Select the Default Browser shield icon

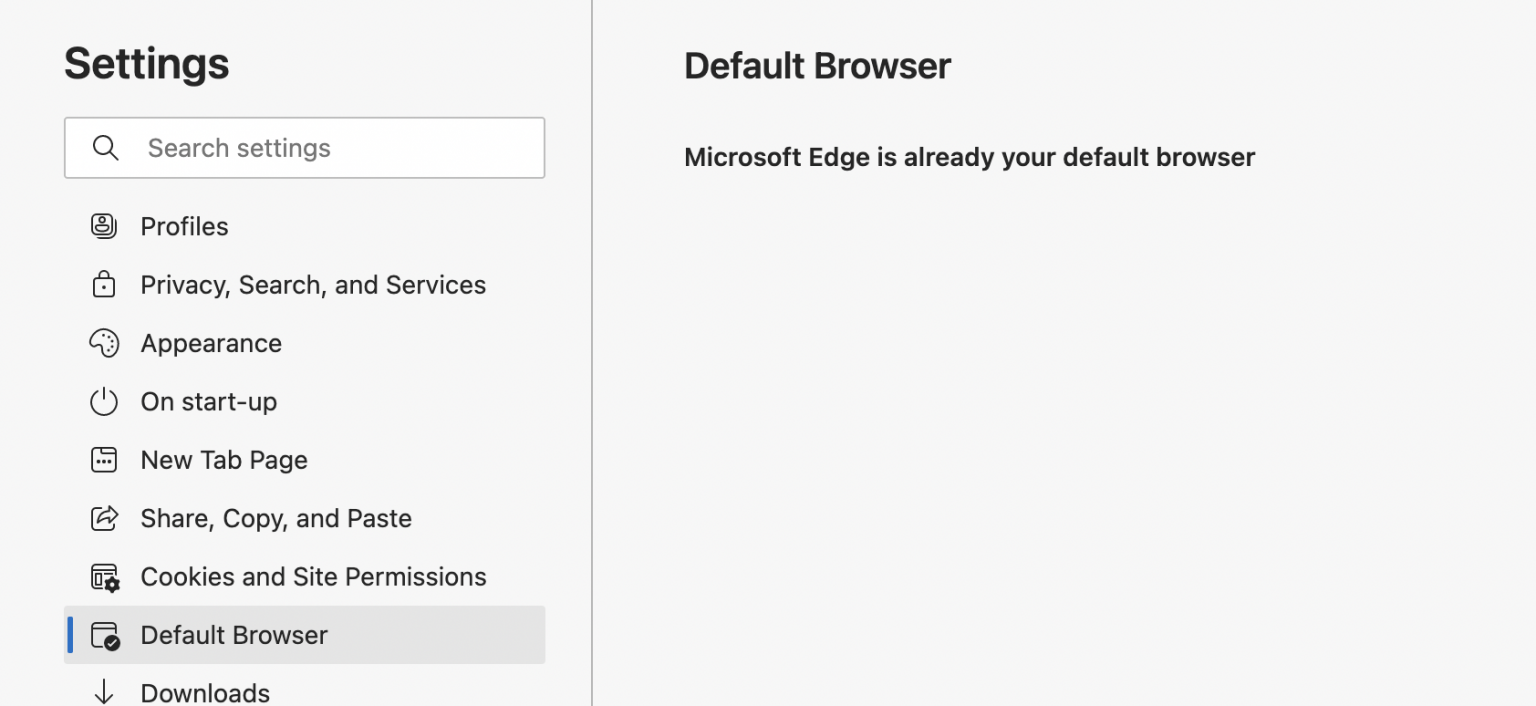point(104,635)
